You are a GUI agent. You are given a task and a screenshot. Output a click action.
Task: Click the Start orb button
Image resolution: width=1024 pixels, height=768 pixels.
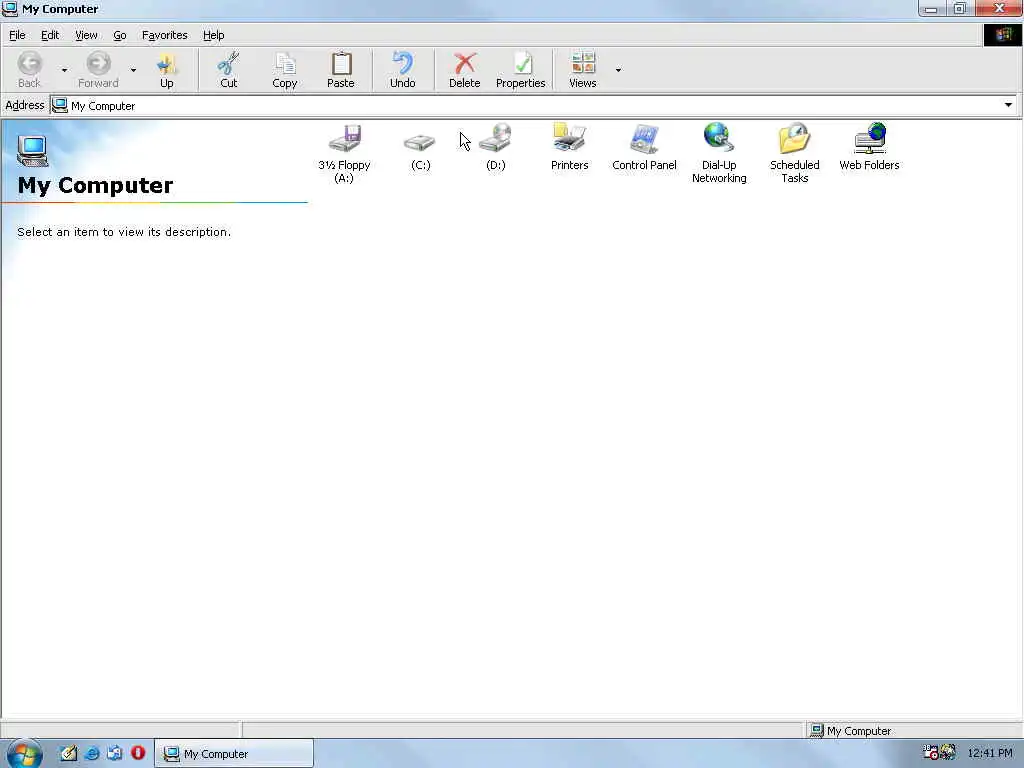(x=24, y=754)
